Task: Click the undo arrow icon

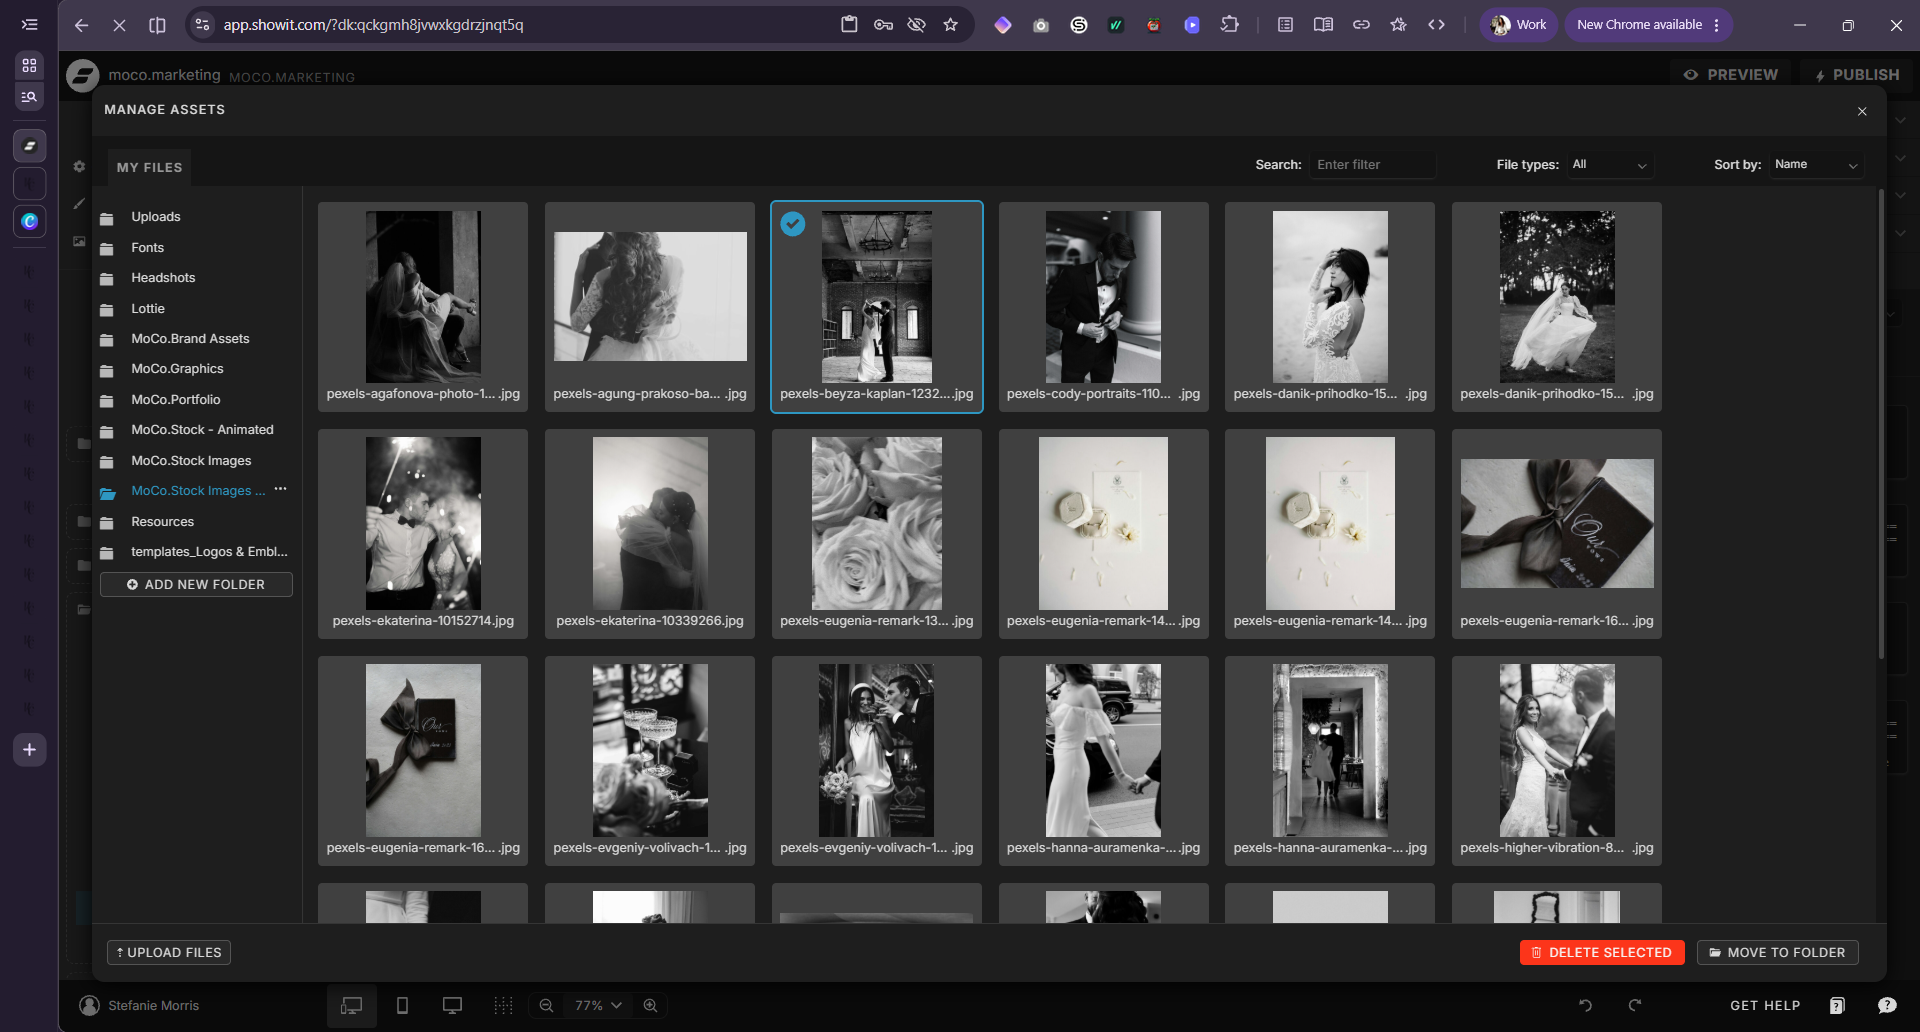Action: tap(1585, 1006)
